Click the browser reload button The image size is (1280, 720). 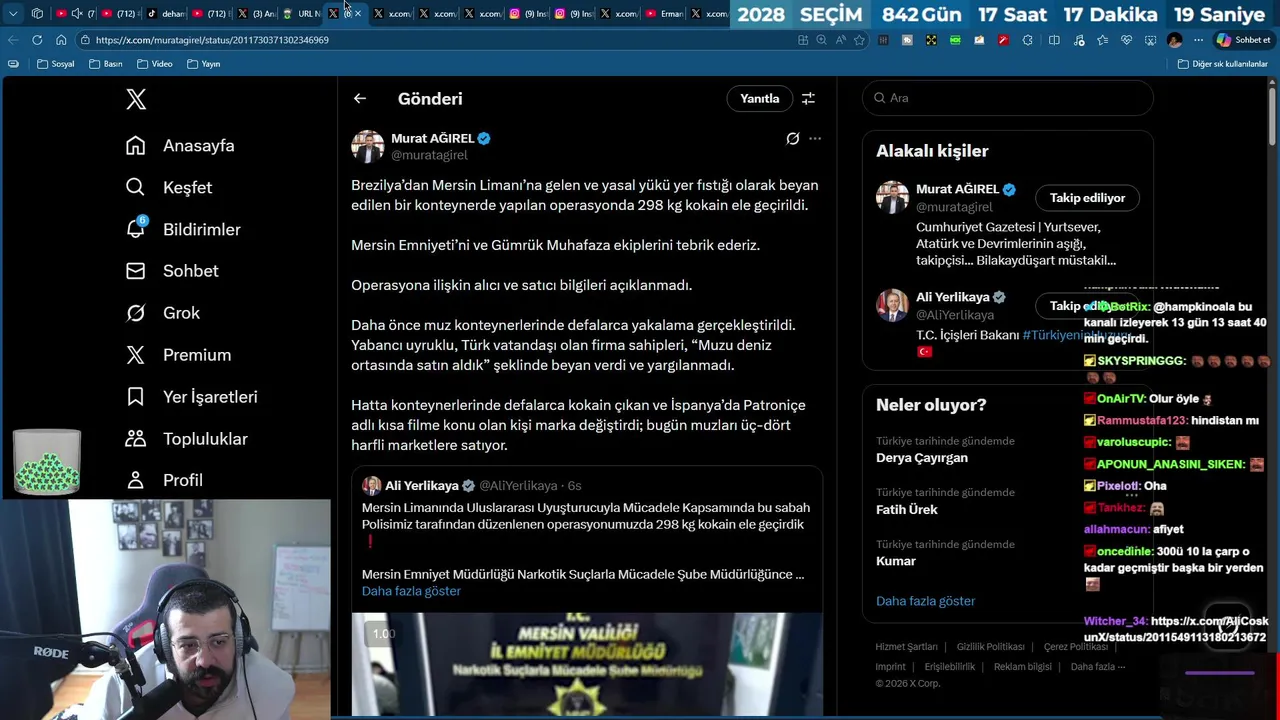(37, 40)
